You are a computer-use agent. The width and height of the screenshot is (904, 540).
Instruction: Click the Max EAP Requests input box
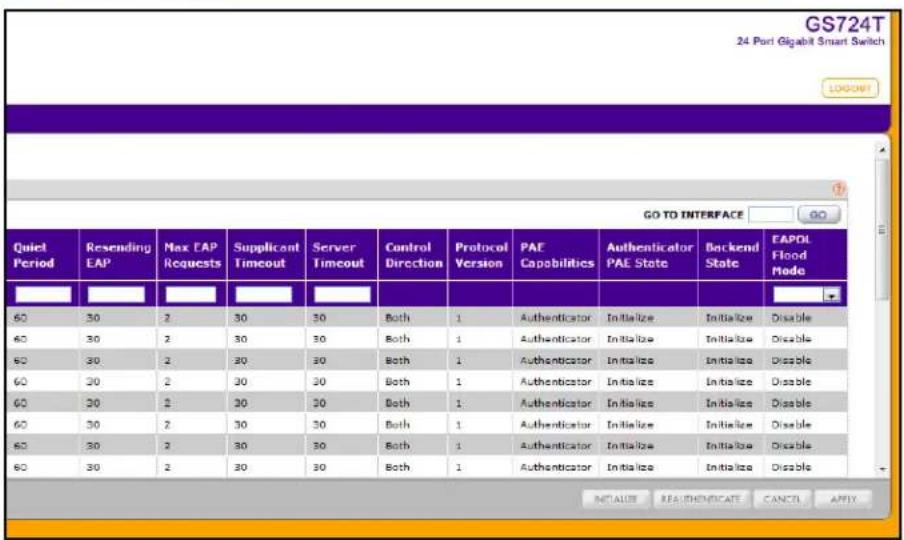(x=191, y=294)
